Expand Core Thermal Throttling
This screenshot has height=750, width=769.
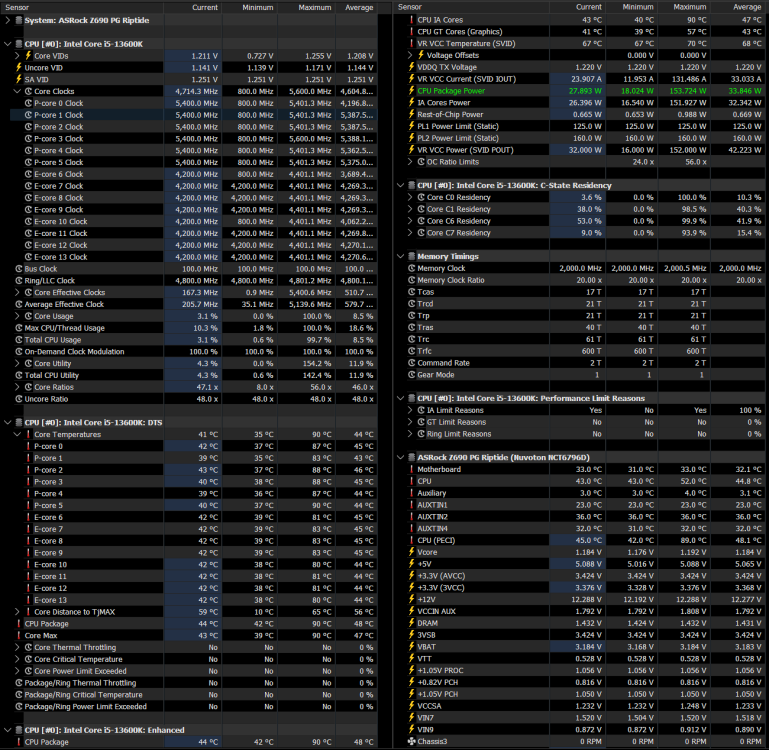click(x=18, y=647)
